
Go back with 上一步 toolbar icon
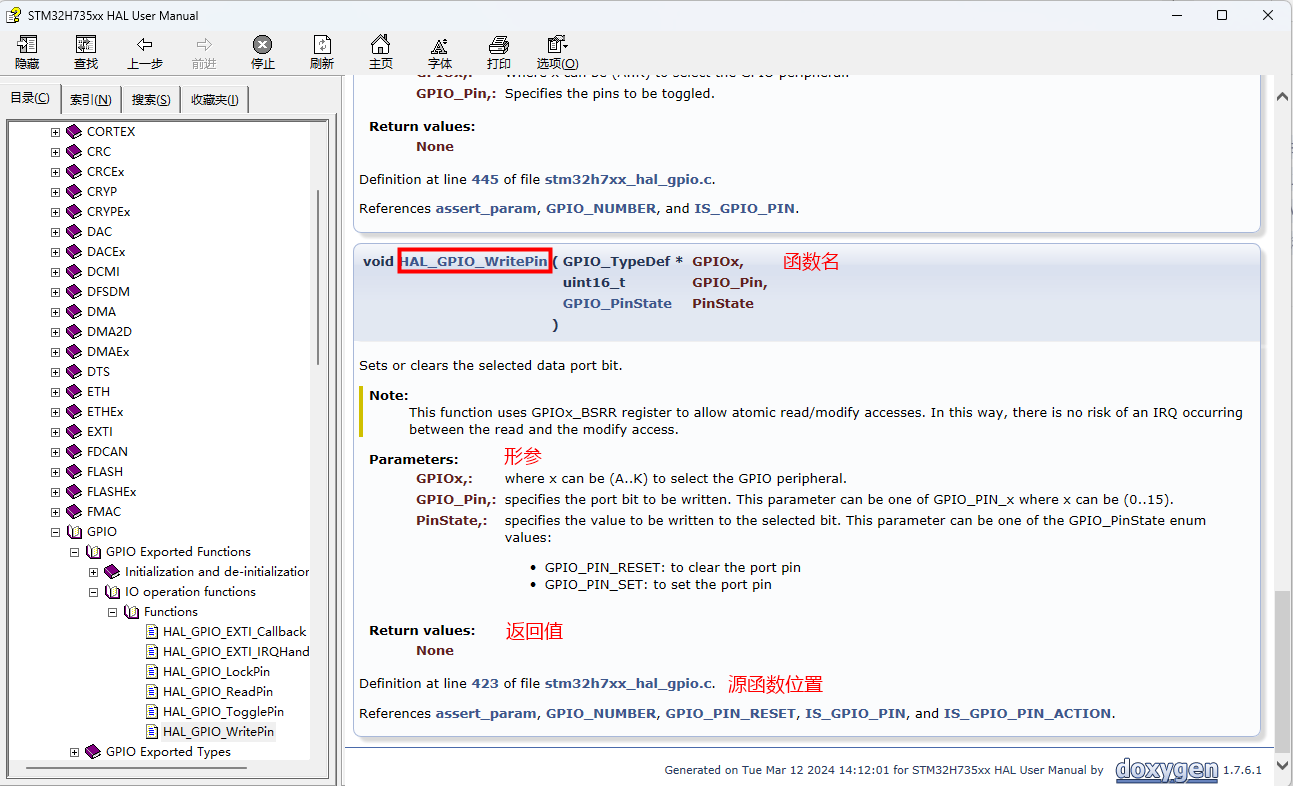point(145,45)
